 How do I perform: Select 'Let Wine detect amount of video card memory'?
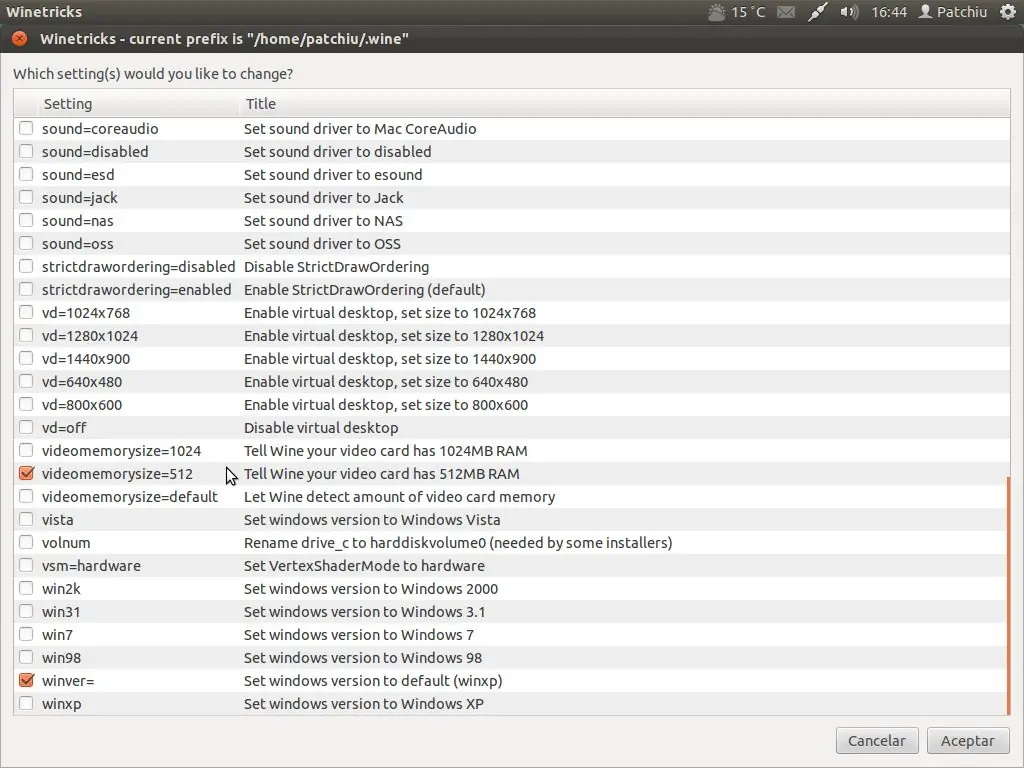[x=399, y=497]
